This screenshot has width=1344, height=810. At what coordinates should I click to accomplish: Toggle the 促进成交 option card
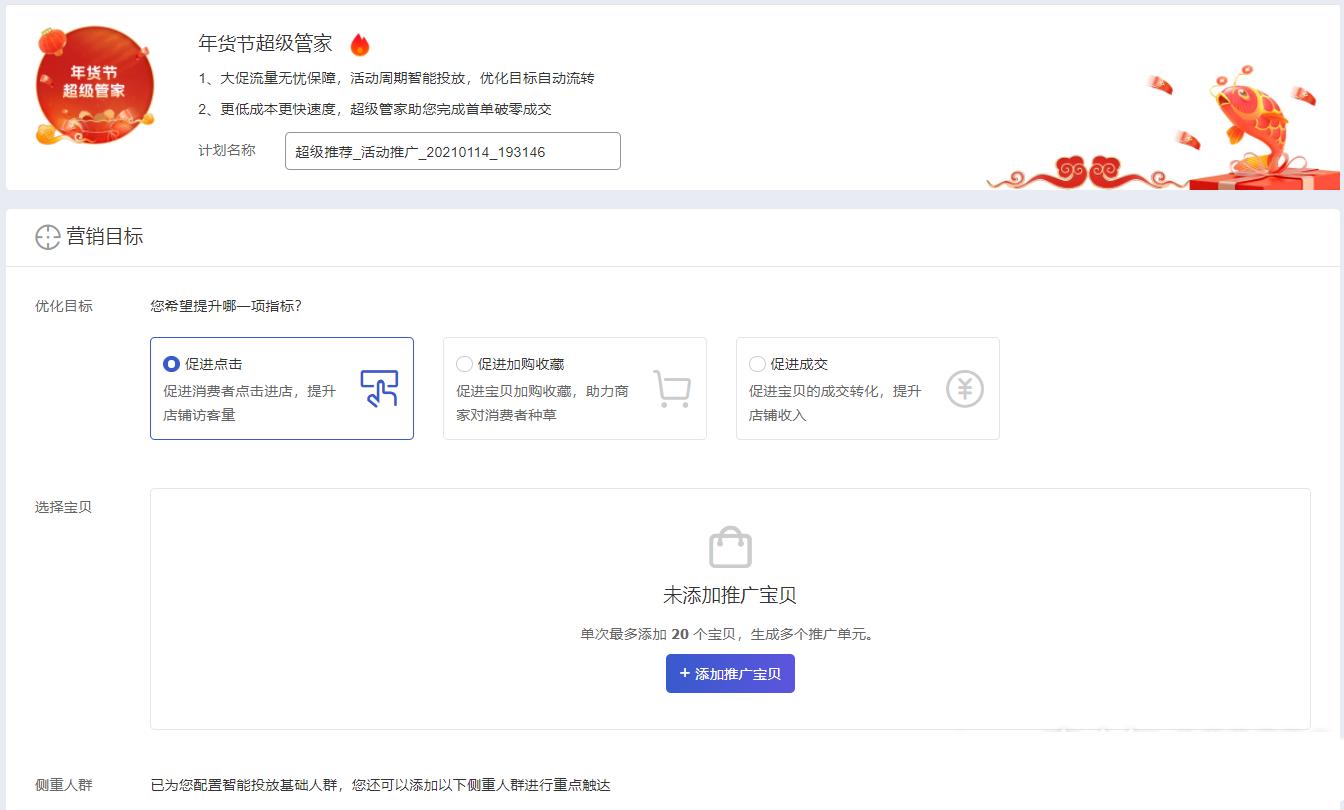(868, 388)
